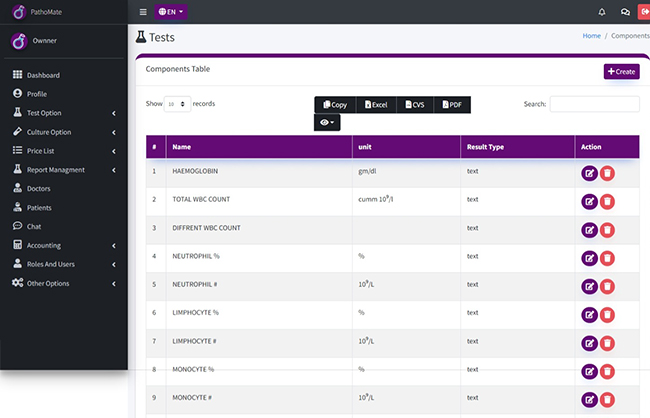
Task: Delete the LIMPHOCYTE # row
Action: 607,343
